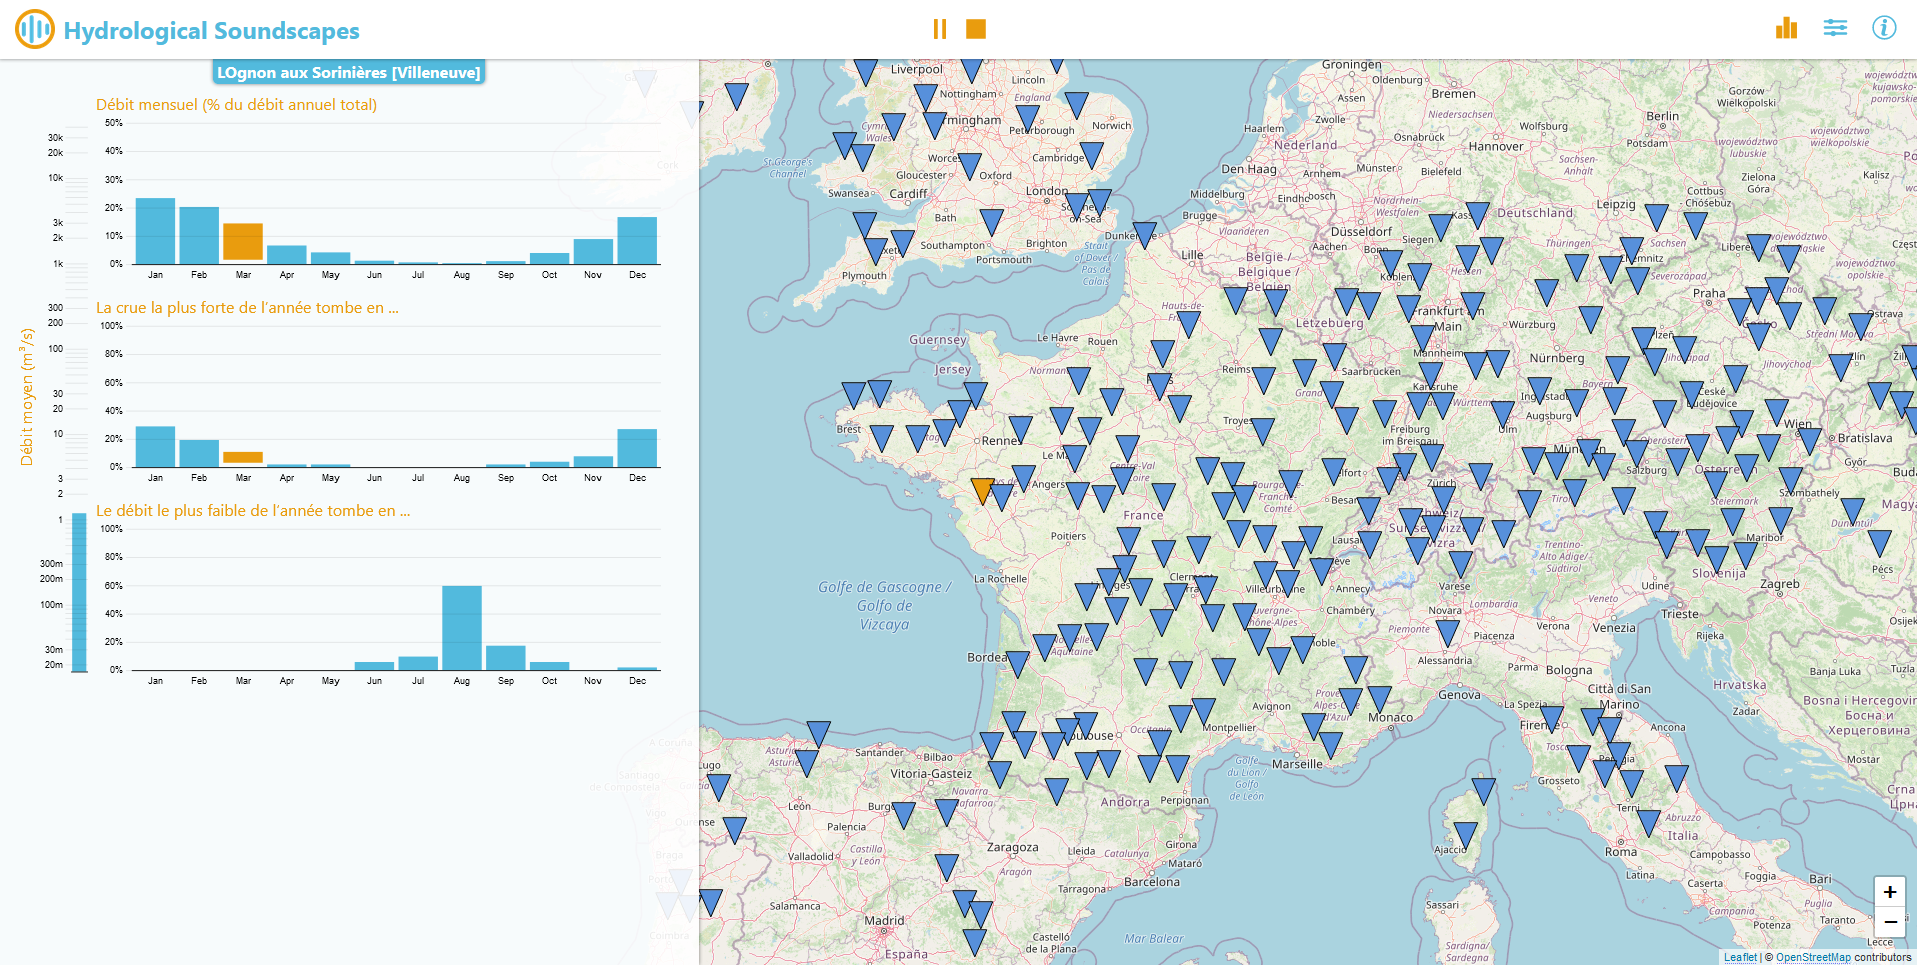1917x965 pixels.
Task: Click the Hydrological Soundscapes title
Action: (211, 30)
